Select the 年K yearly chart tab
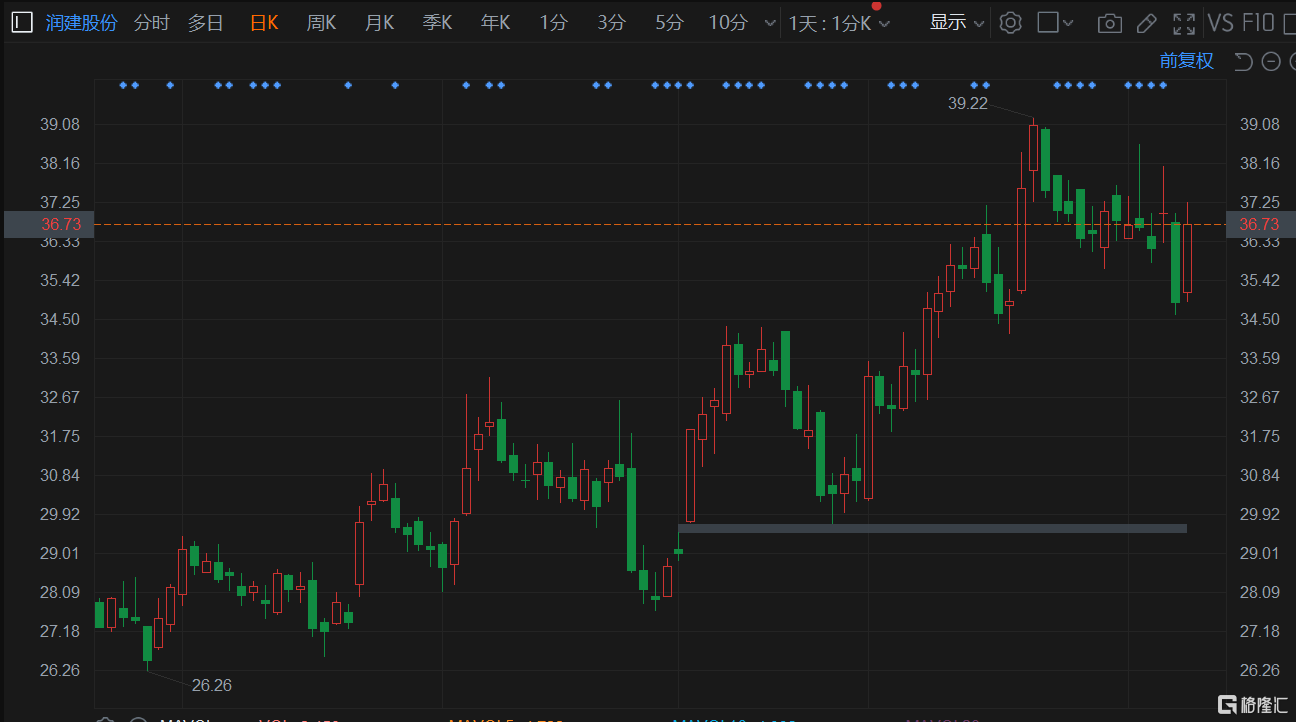Viewport: 1296px width, 722px height. click(x=495, y=23)
